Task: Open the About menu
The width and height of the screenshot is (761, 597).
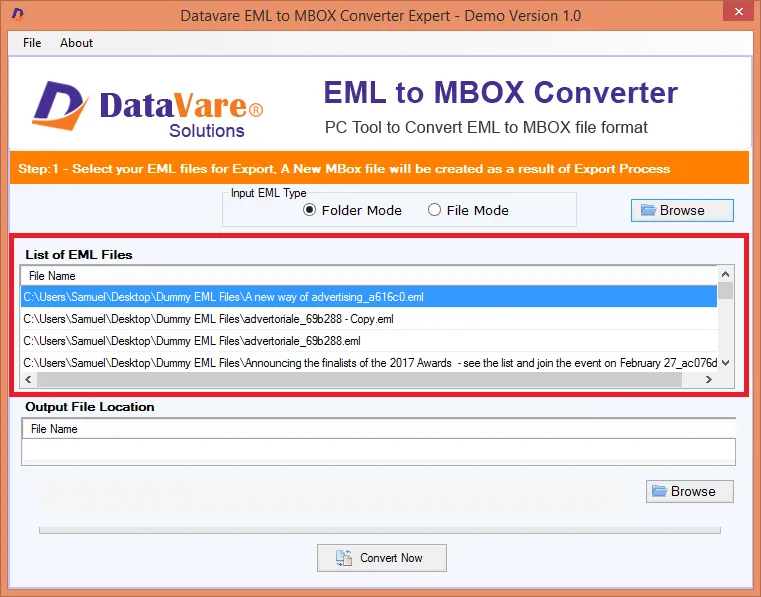Action: pyautogui.click(x=76, y=43)
